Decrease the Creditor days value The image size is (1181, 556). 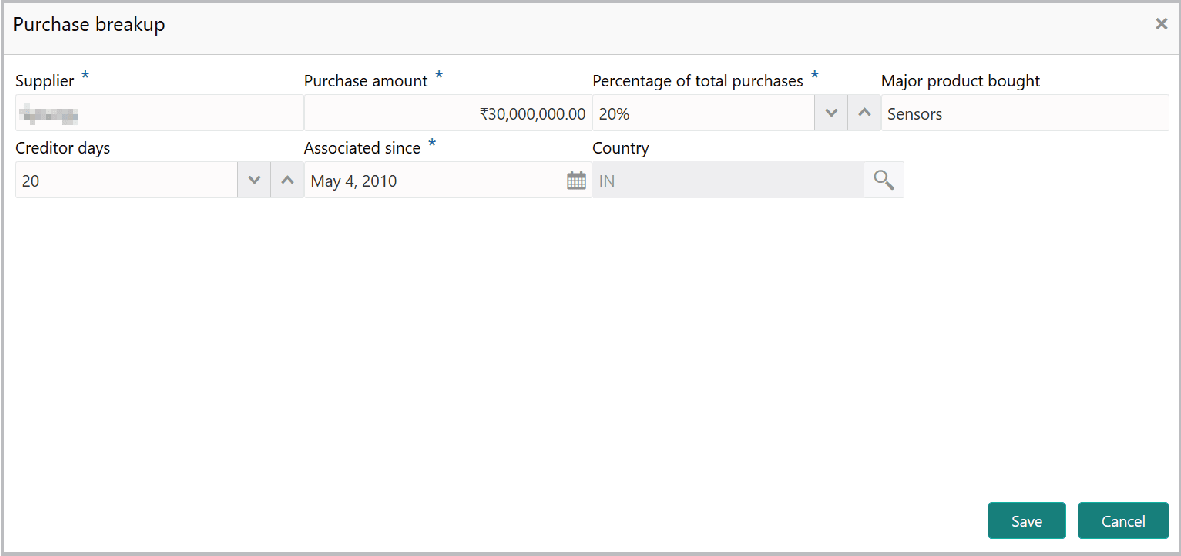pos(254,181)
